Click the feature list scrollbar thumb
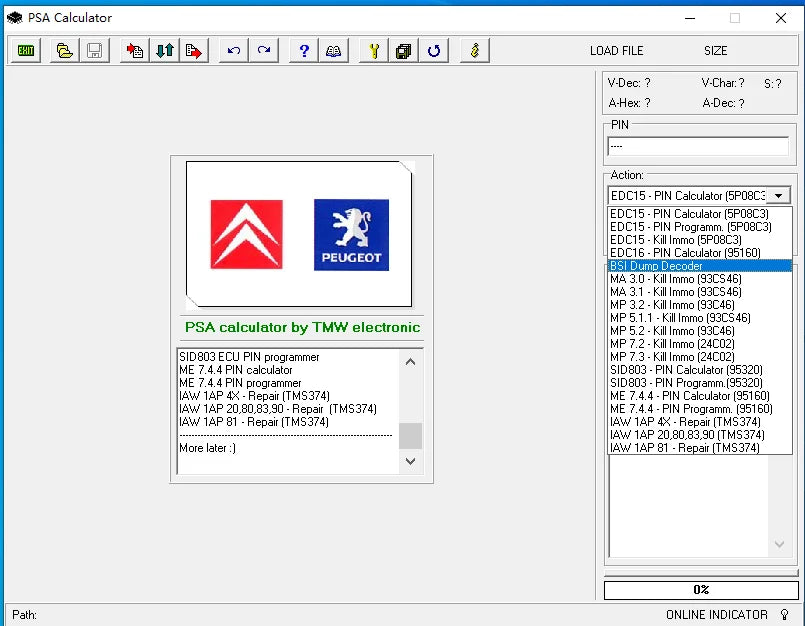The height and width of the screenshot is (626, 805). (x=410, y=436)
